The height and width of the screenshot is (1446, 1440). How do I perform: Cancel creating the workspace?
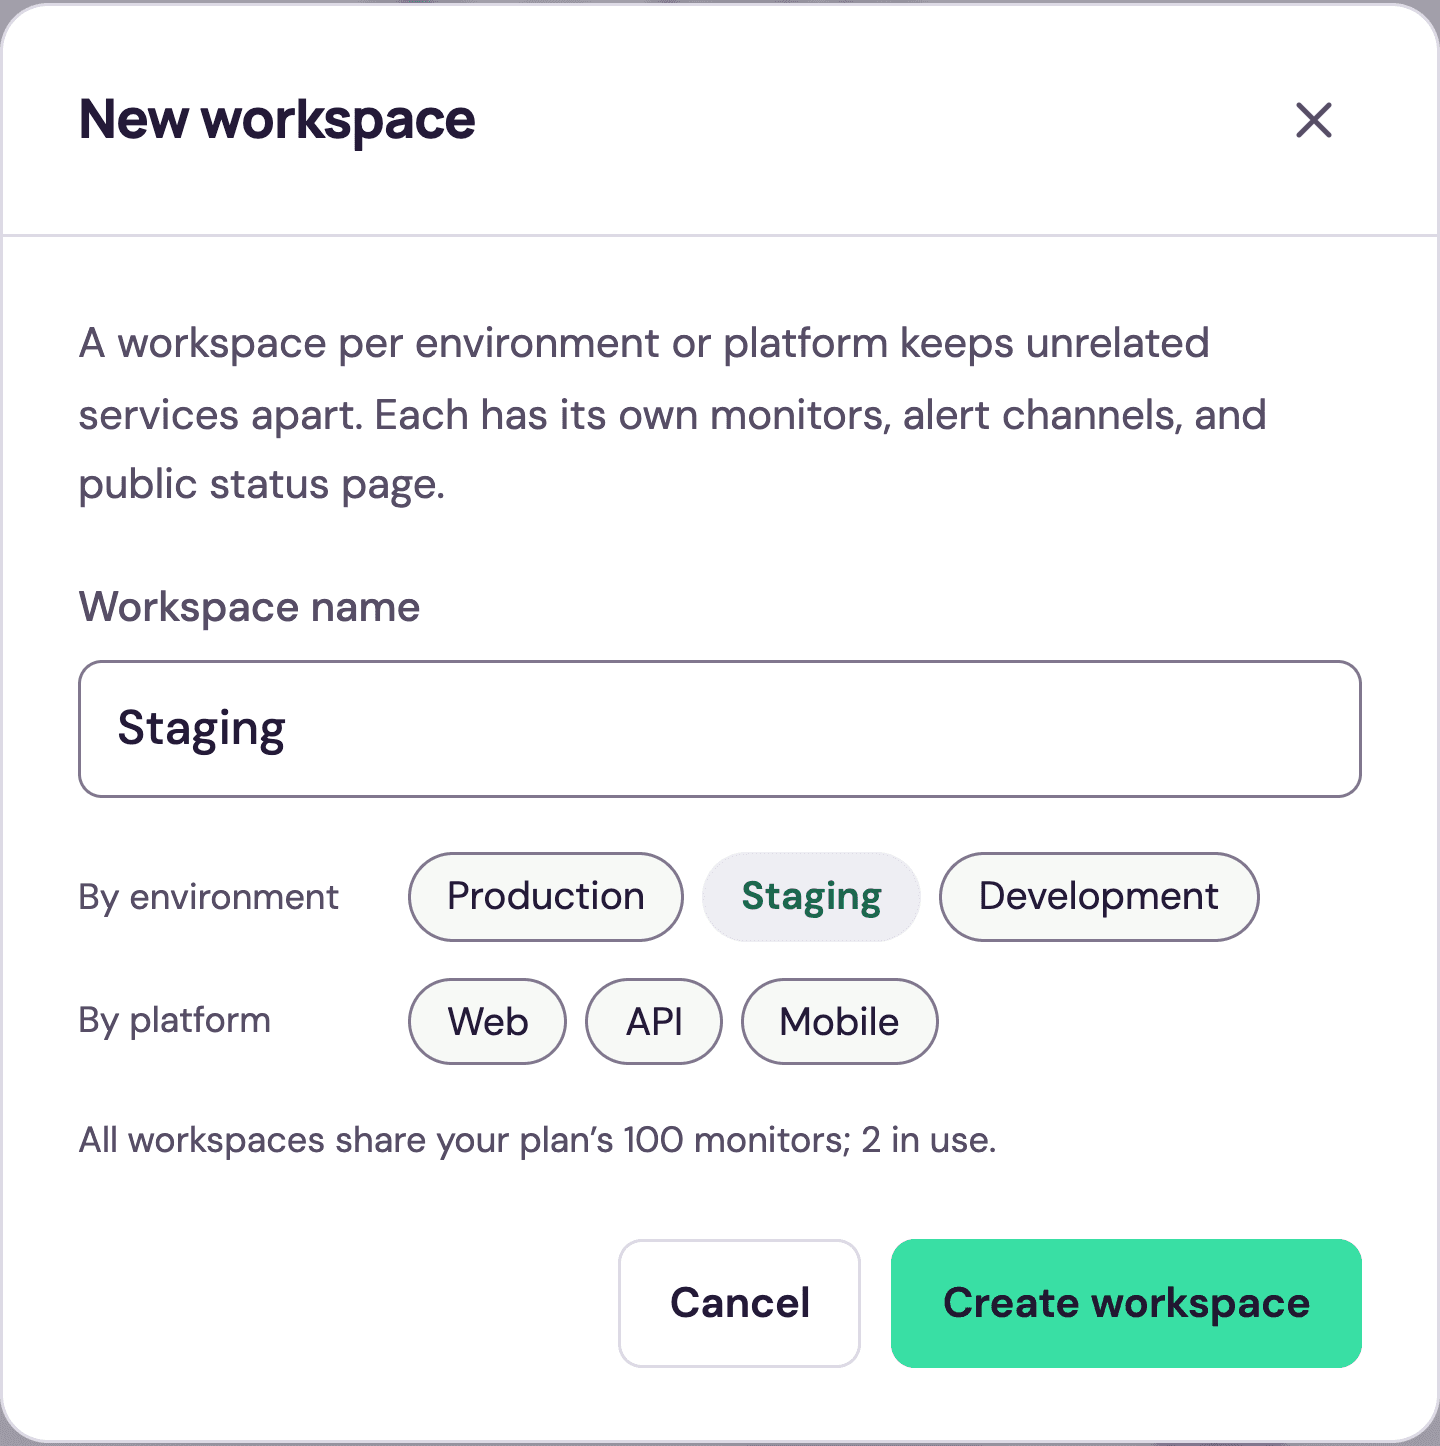coord(740,1303)
